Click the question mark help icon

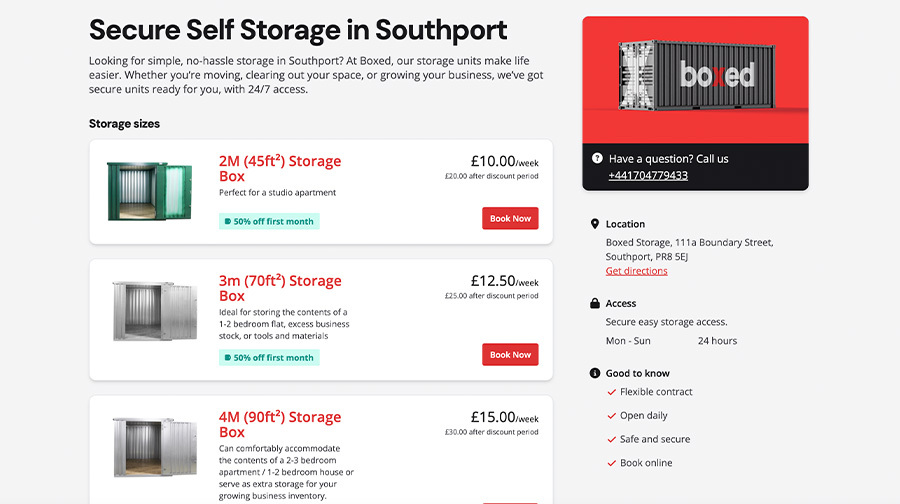(x=597, y=158)
